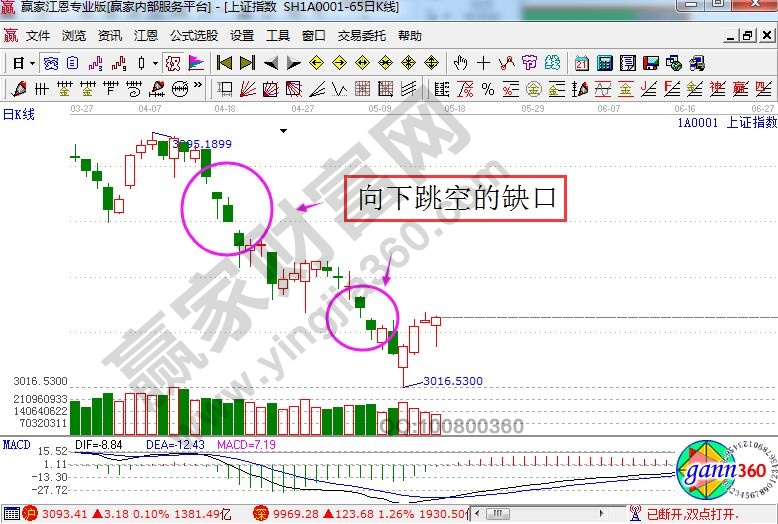This screenshot has height=524, width=778.
Task: Toggle the pink flag chart button
Action: [x=197, y=63]
